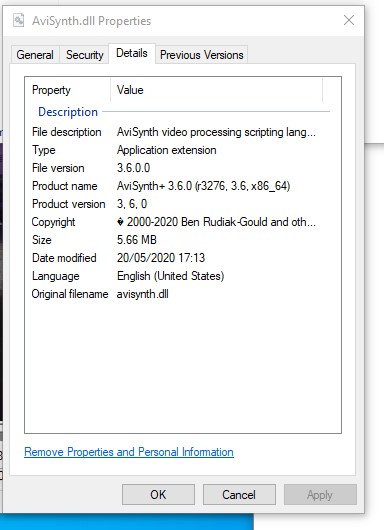
Task: Click the Cancel button
Action: (239, 495)
